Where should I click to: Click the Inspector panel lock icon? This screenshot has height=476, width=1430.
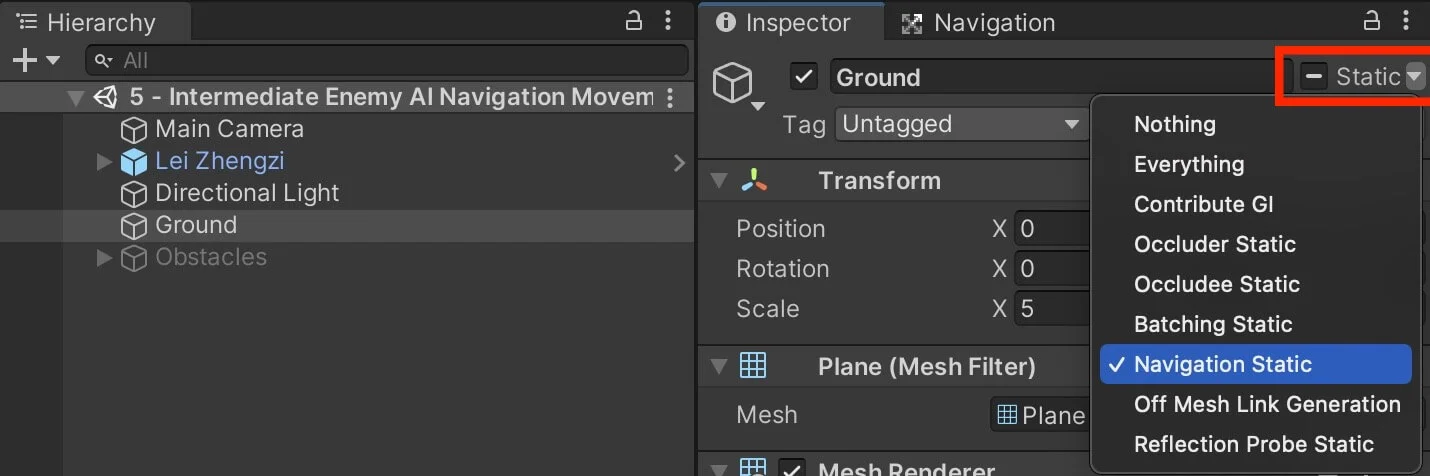point(1376,20)
